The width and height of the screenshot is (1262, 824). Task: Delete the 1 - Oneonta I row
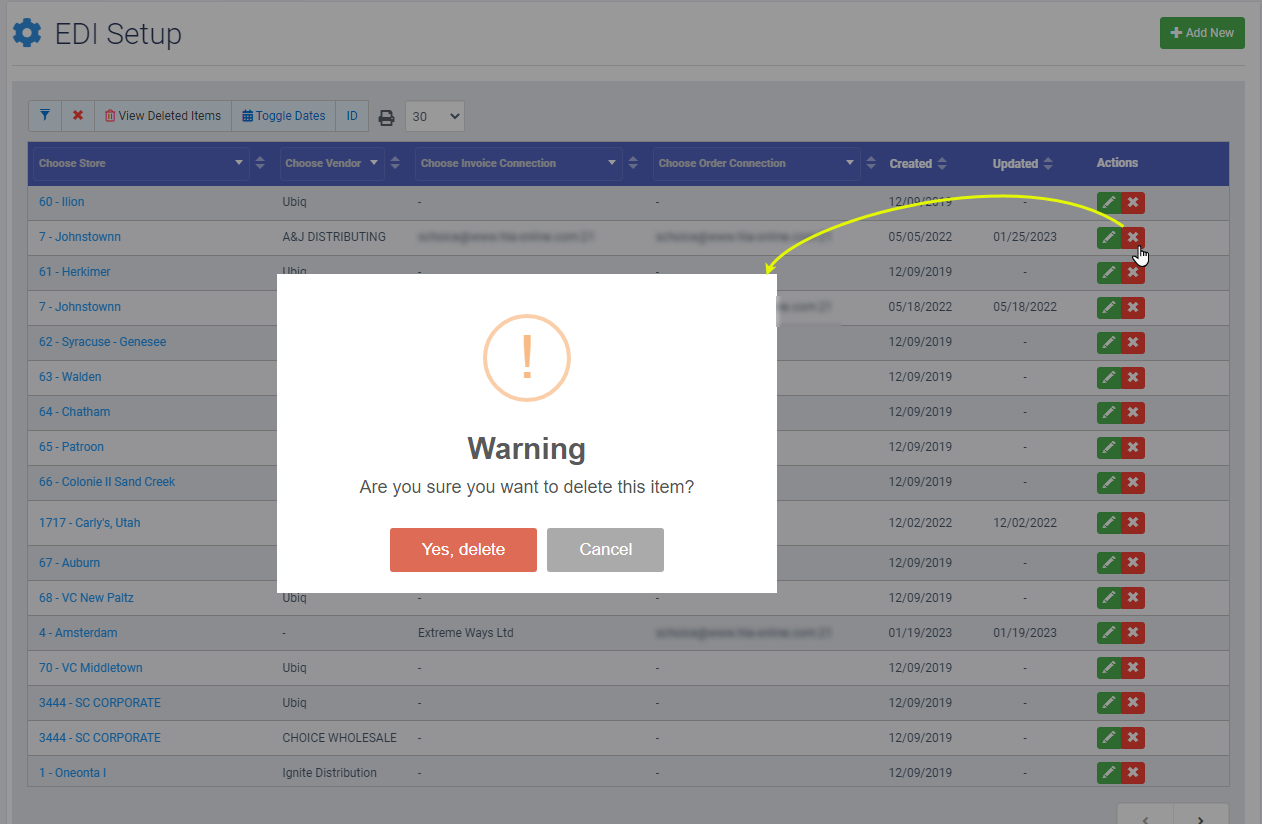click(1133, 773)
